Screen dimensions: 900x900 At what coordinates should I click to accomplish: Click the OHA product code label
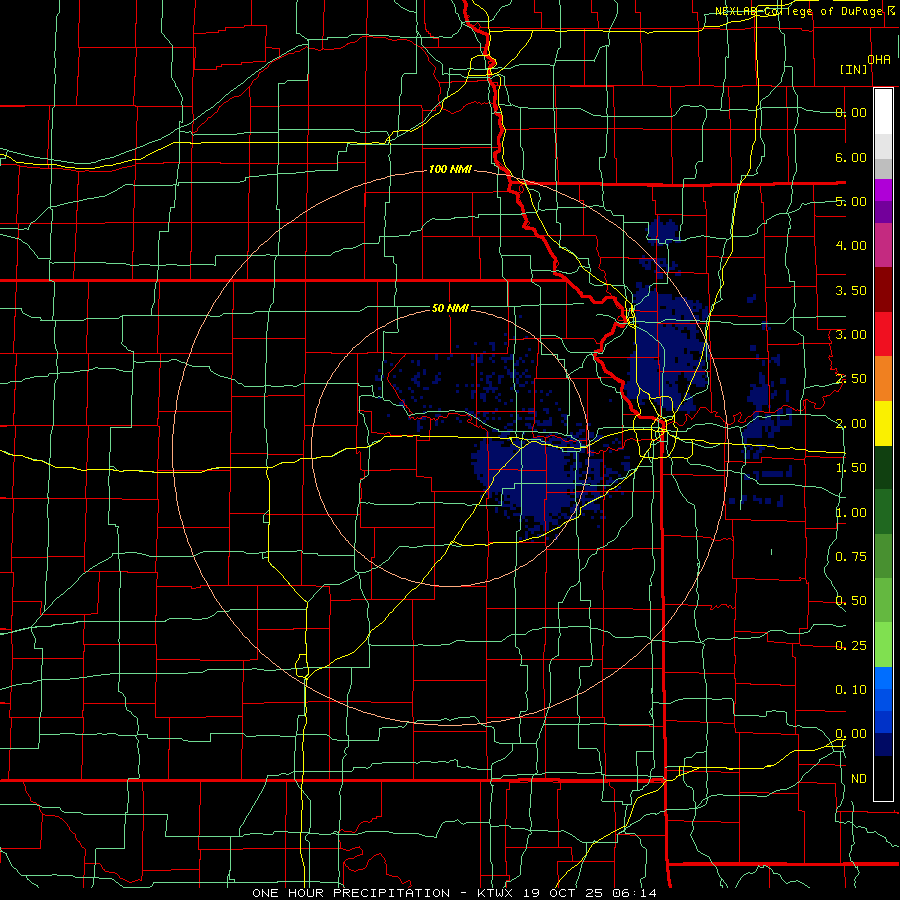[879, 59]
